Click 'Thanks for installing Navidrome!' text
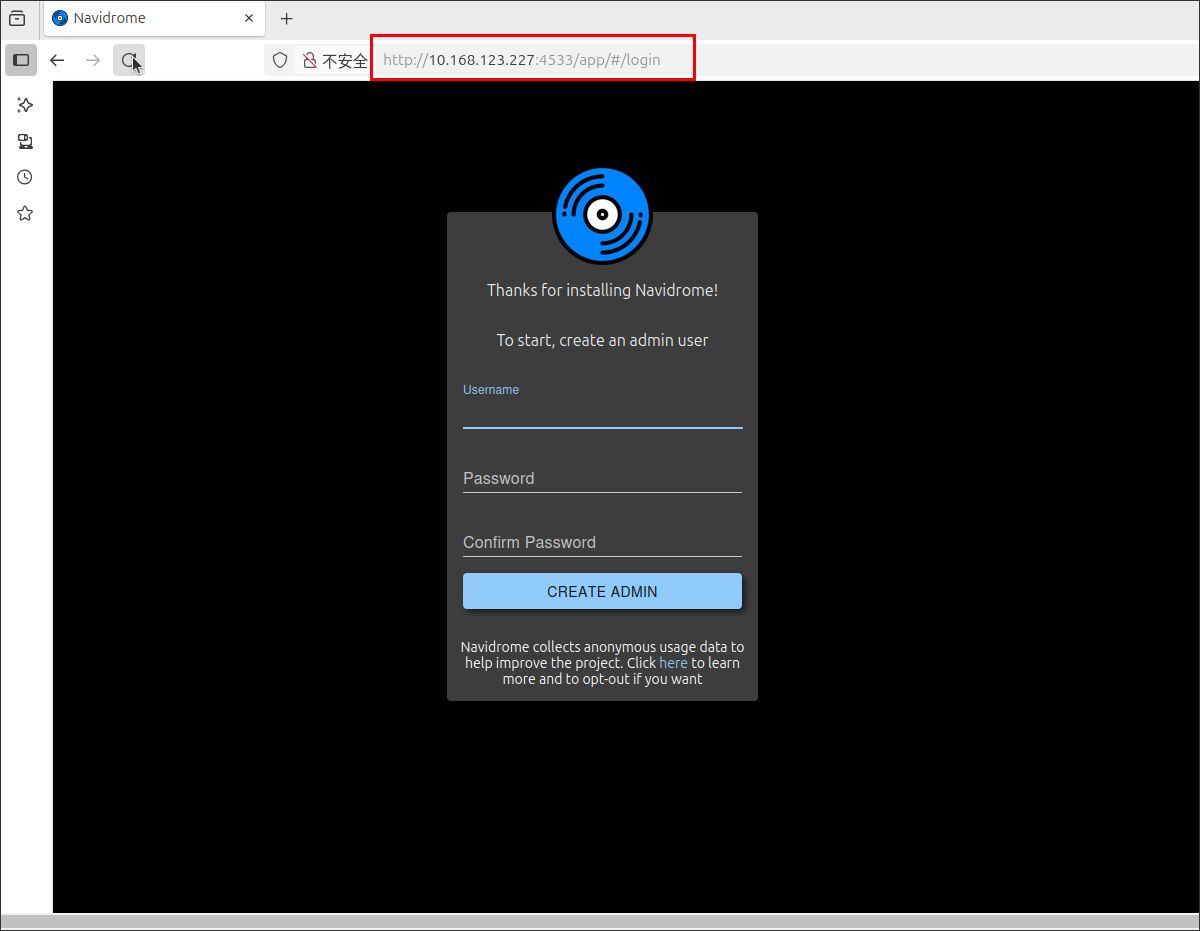The width and height of the screenshot is (1200, 931). 602,290
